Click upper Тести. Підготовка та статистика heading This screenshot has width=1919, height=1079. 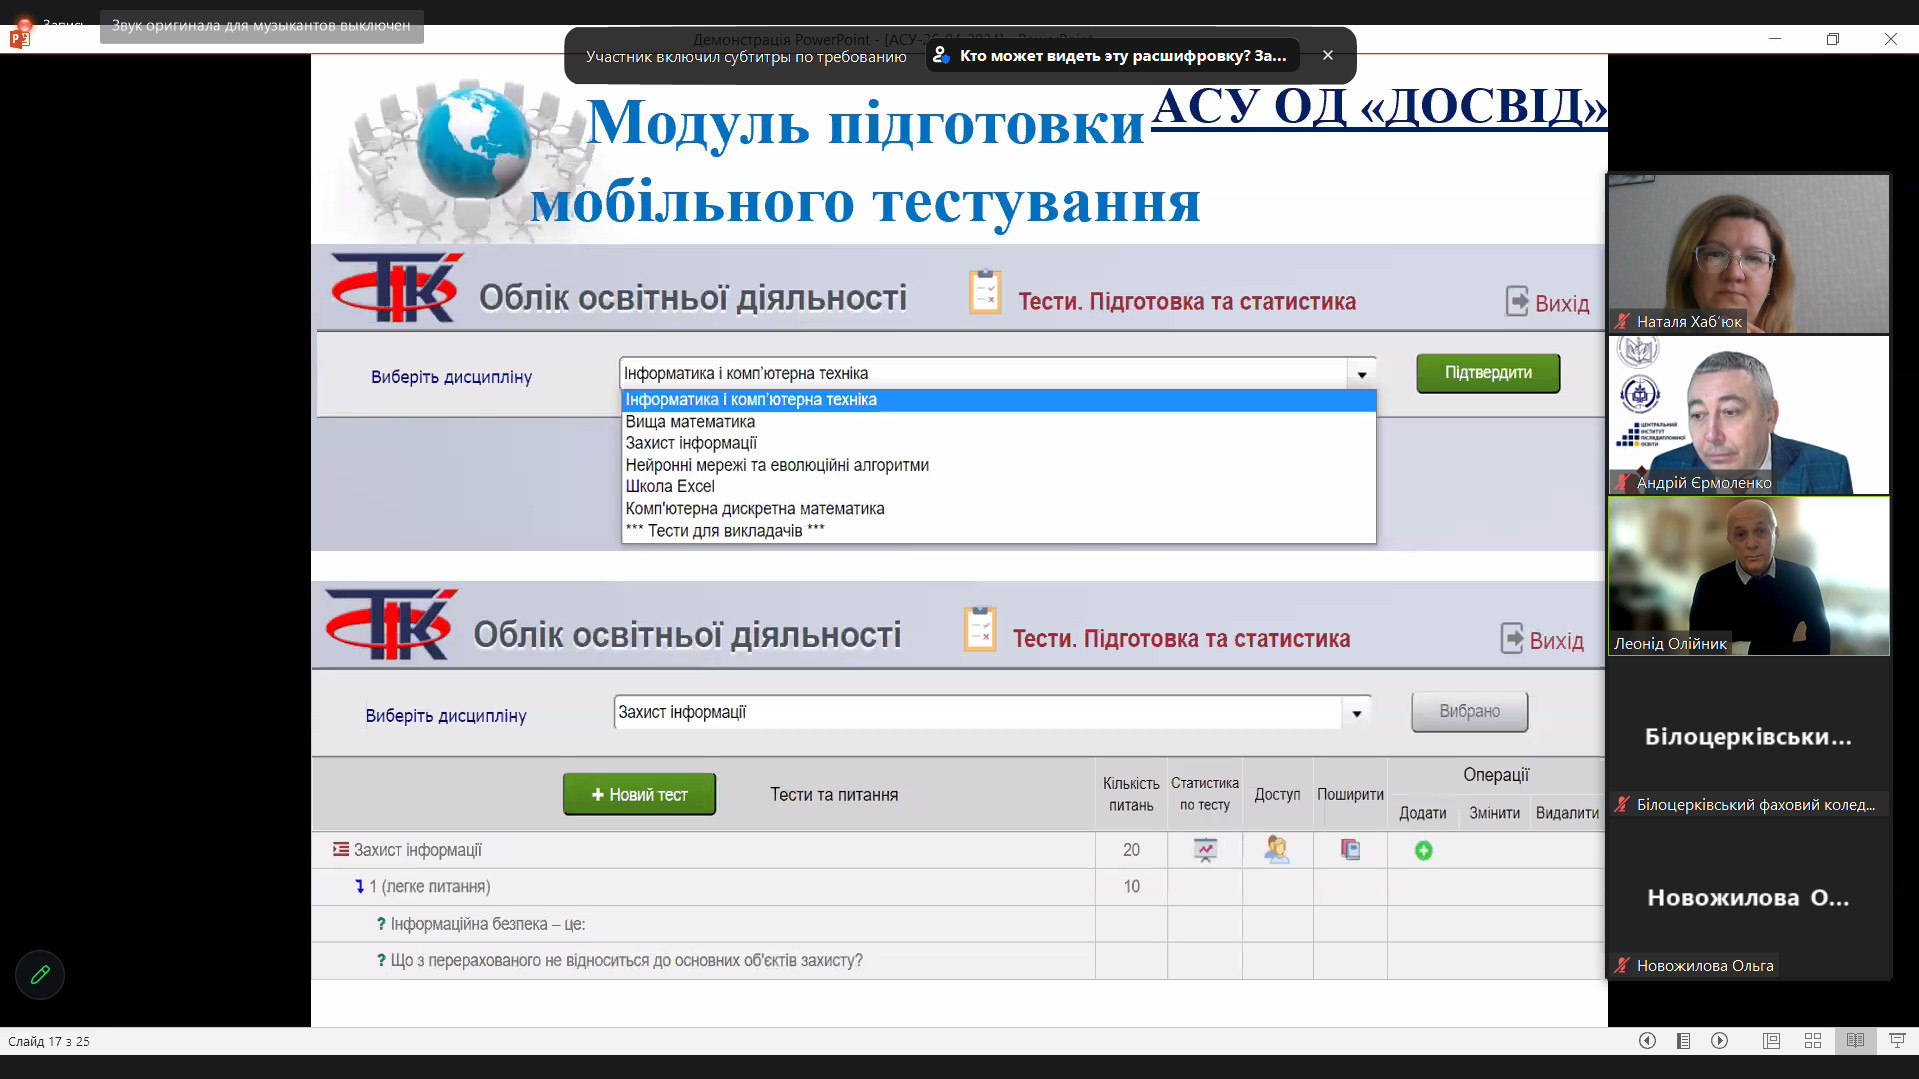click(1187, 302)
